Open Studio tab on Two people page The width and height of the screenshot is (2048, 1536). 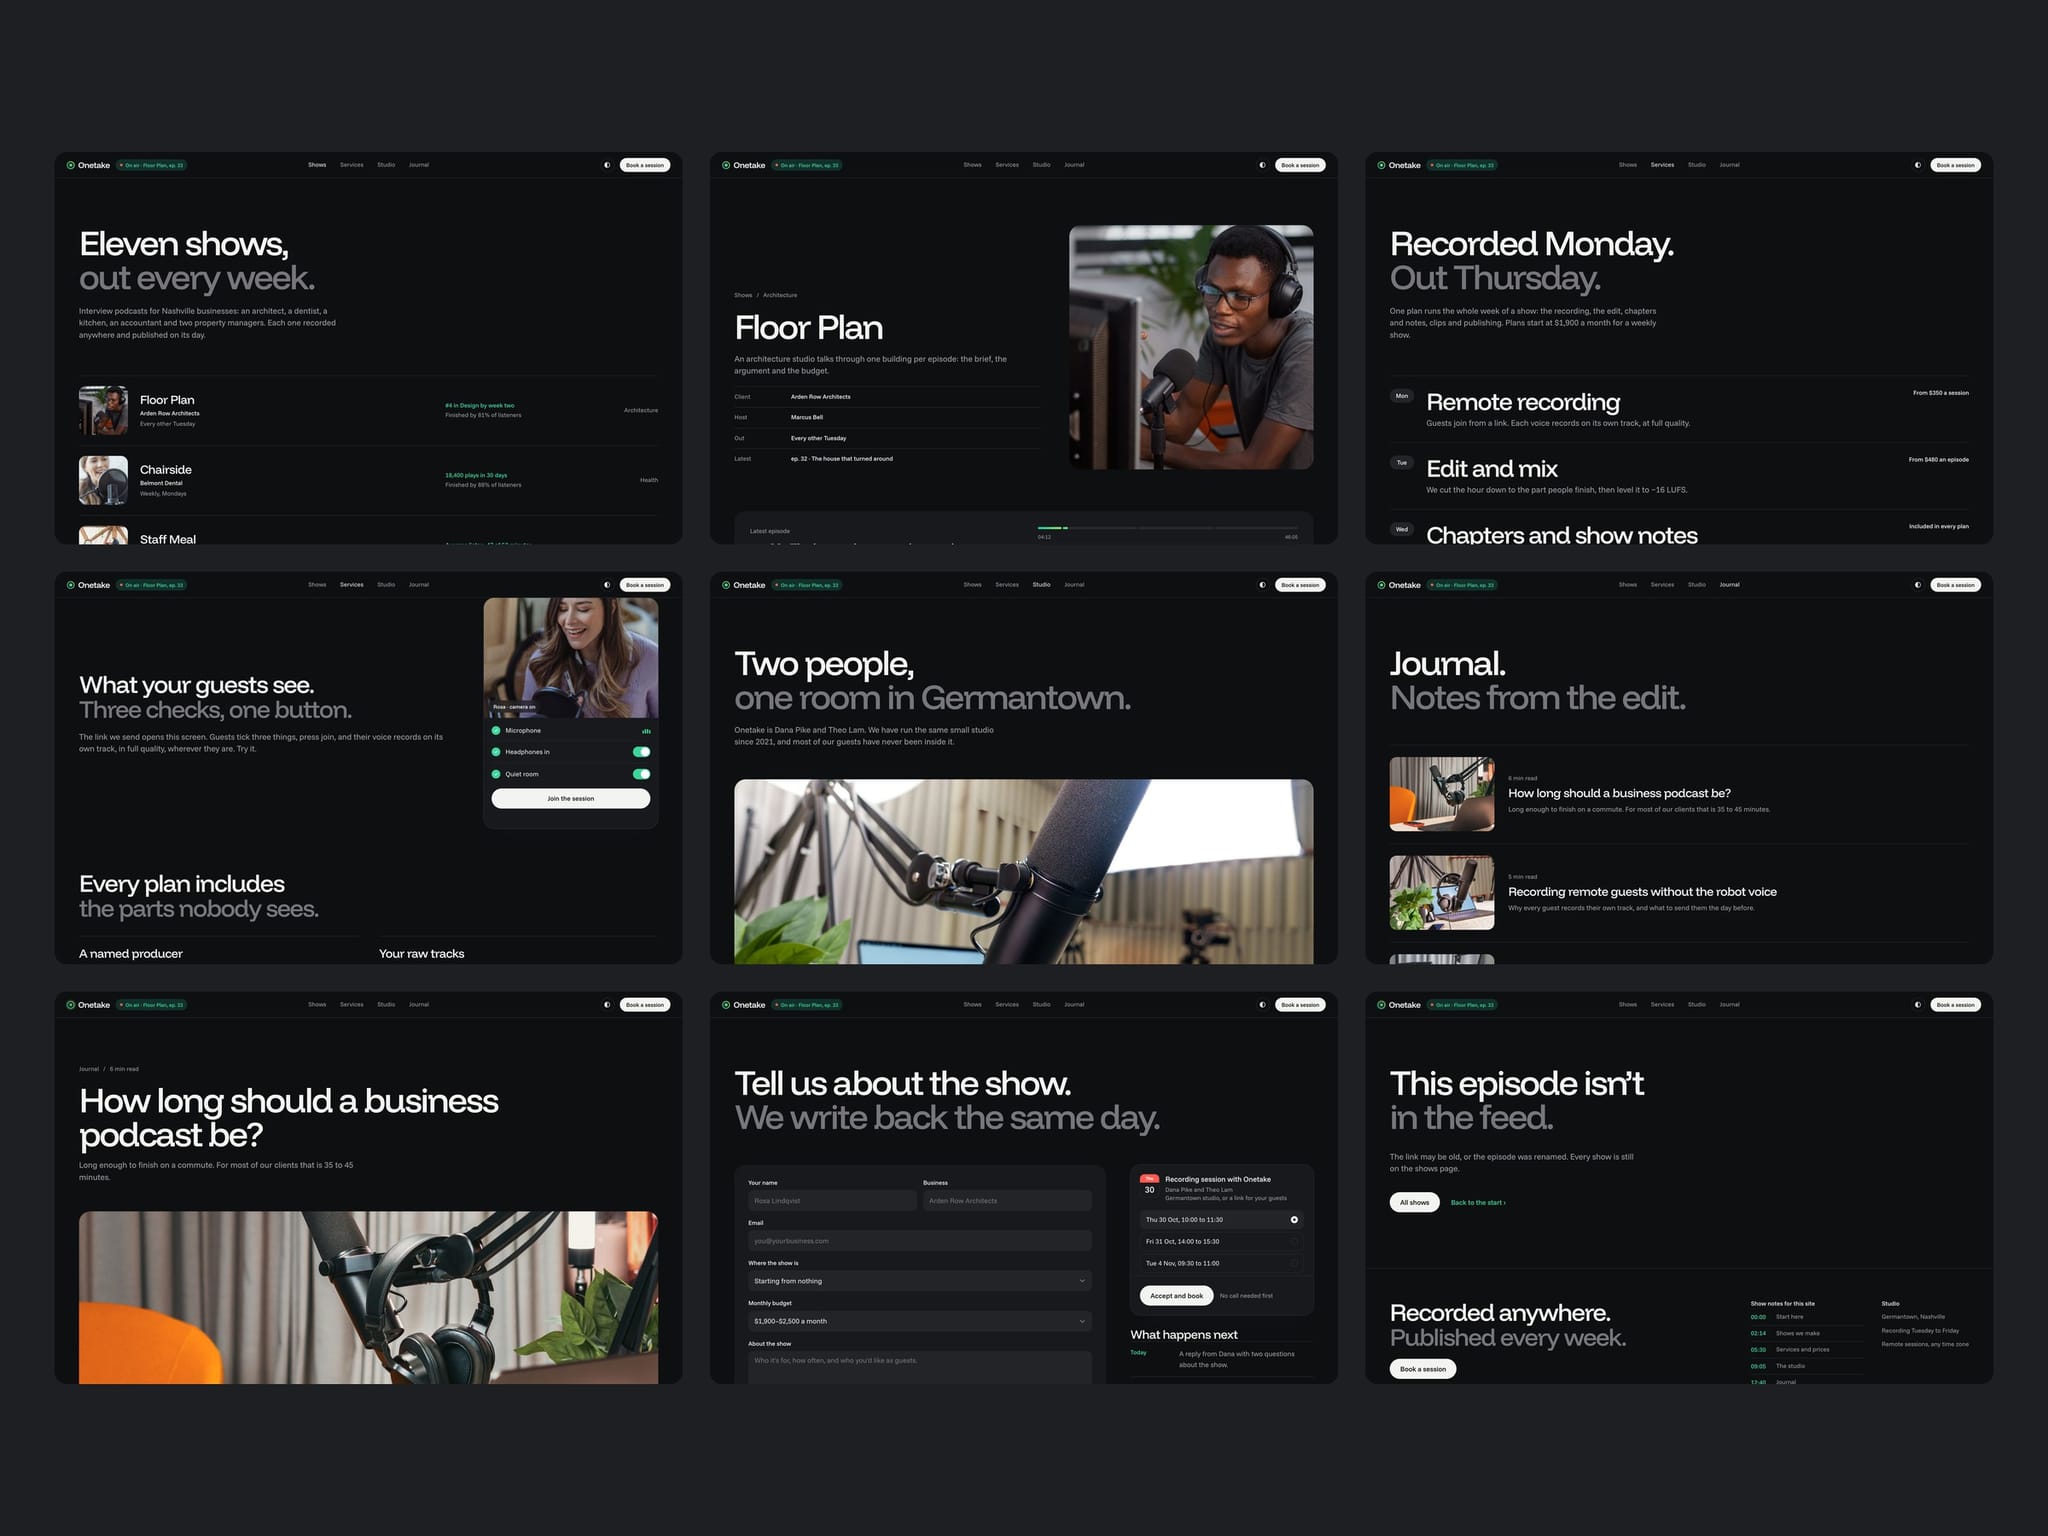1041,585
